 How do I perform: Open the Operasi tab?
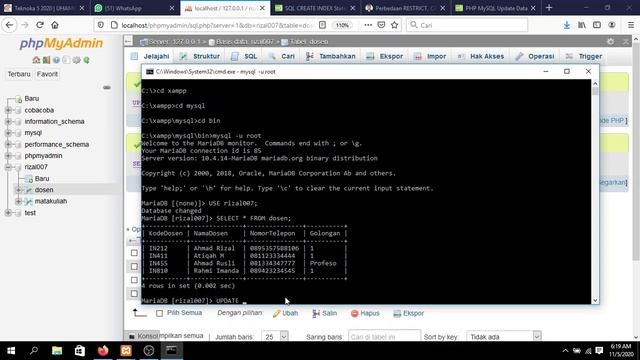point(535,56)
